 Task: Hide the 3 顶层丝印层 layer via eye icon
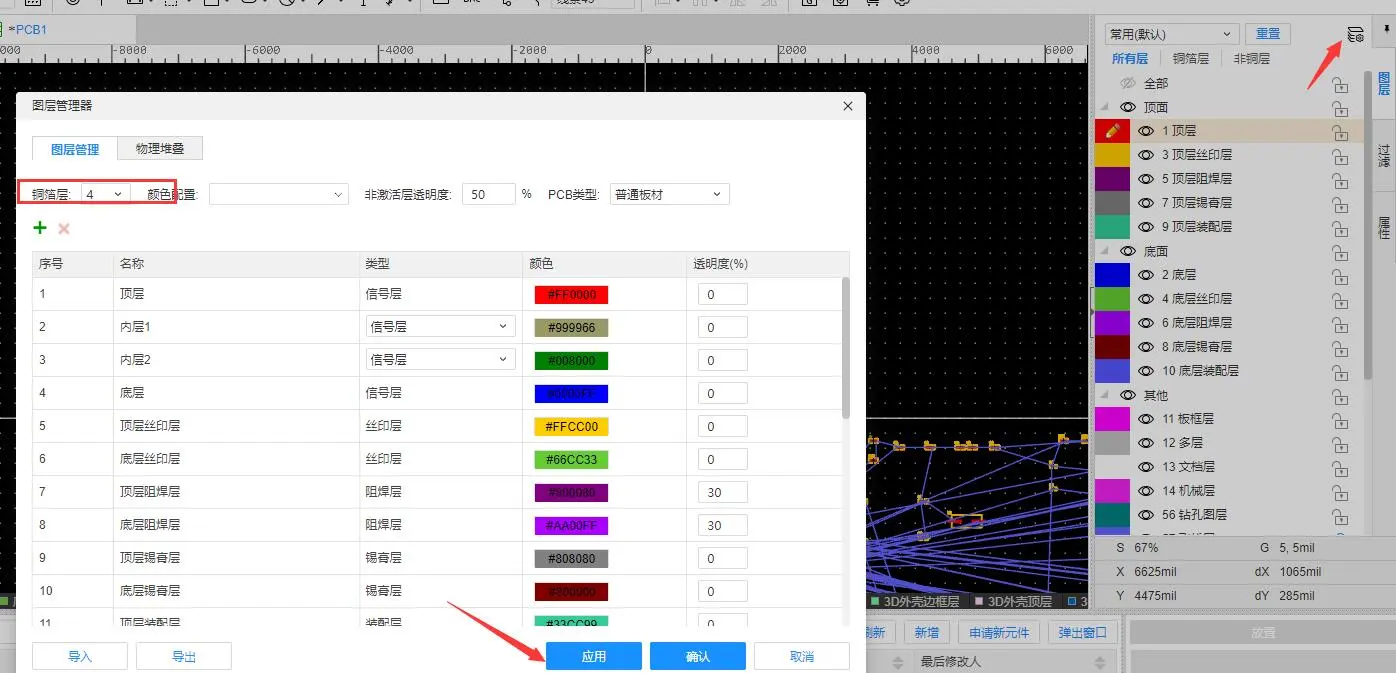[x=1146, y=155]
